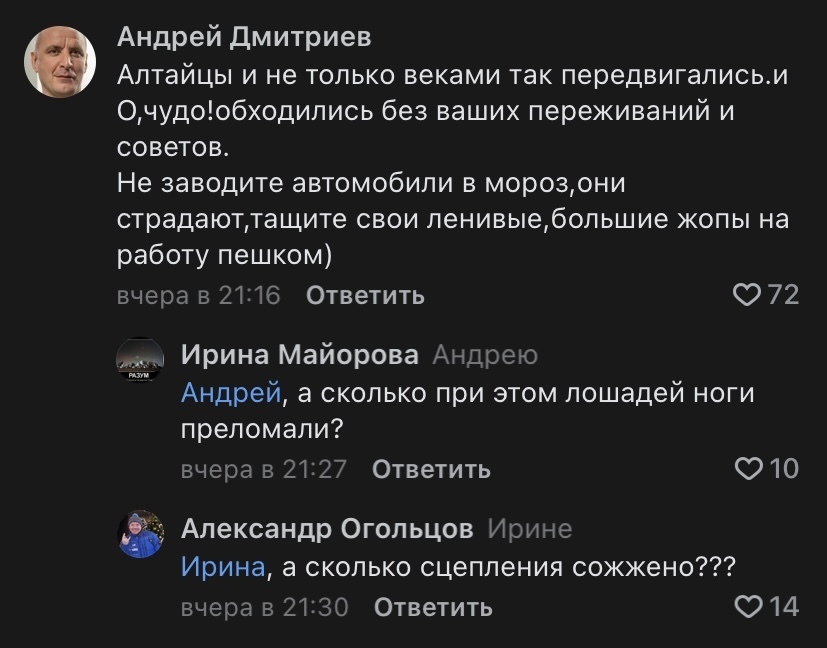827x648 pixels.
Task: Click the blue 'Андрей' mention
Action: point(230,393)
